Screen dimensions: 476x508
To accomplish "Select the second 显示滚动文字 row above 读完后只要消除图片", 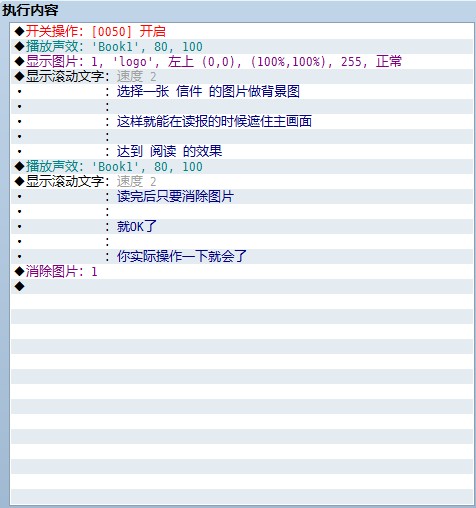I will click(241, 181).
